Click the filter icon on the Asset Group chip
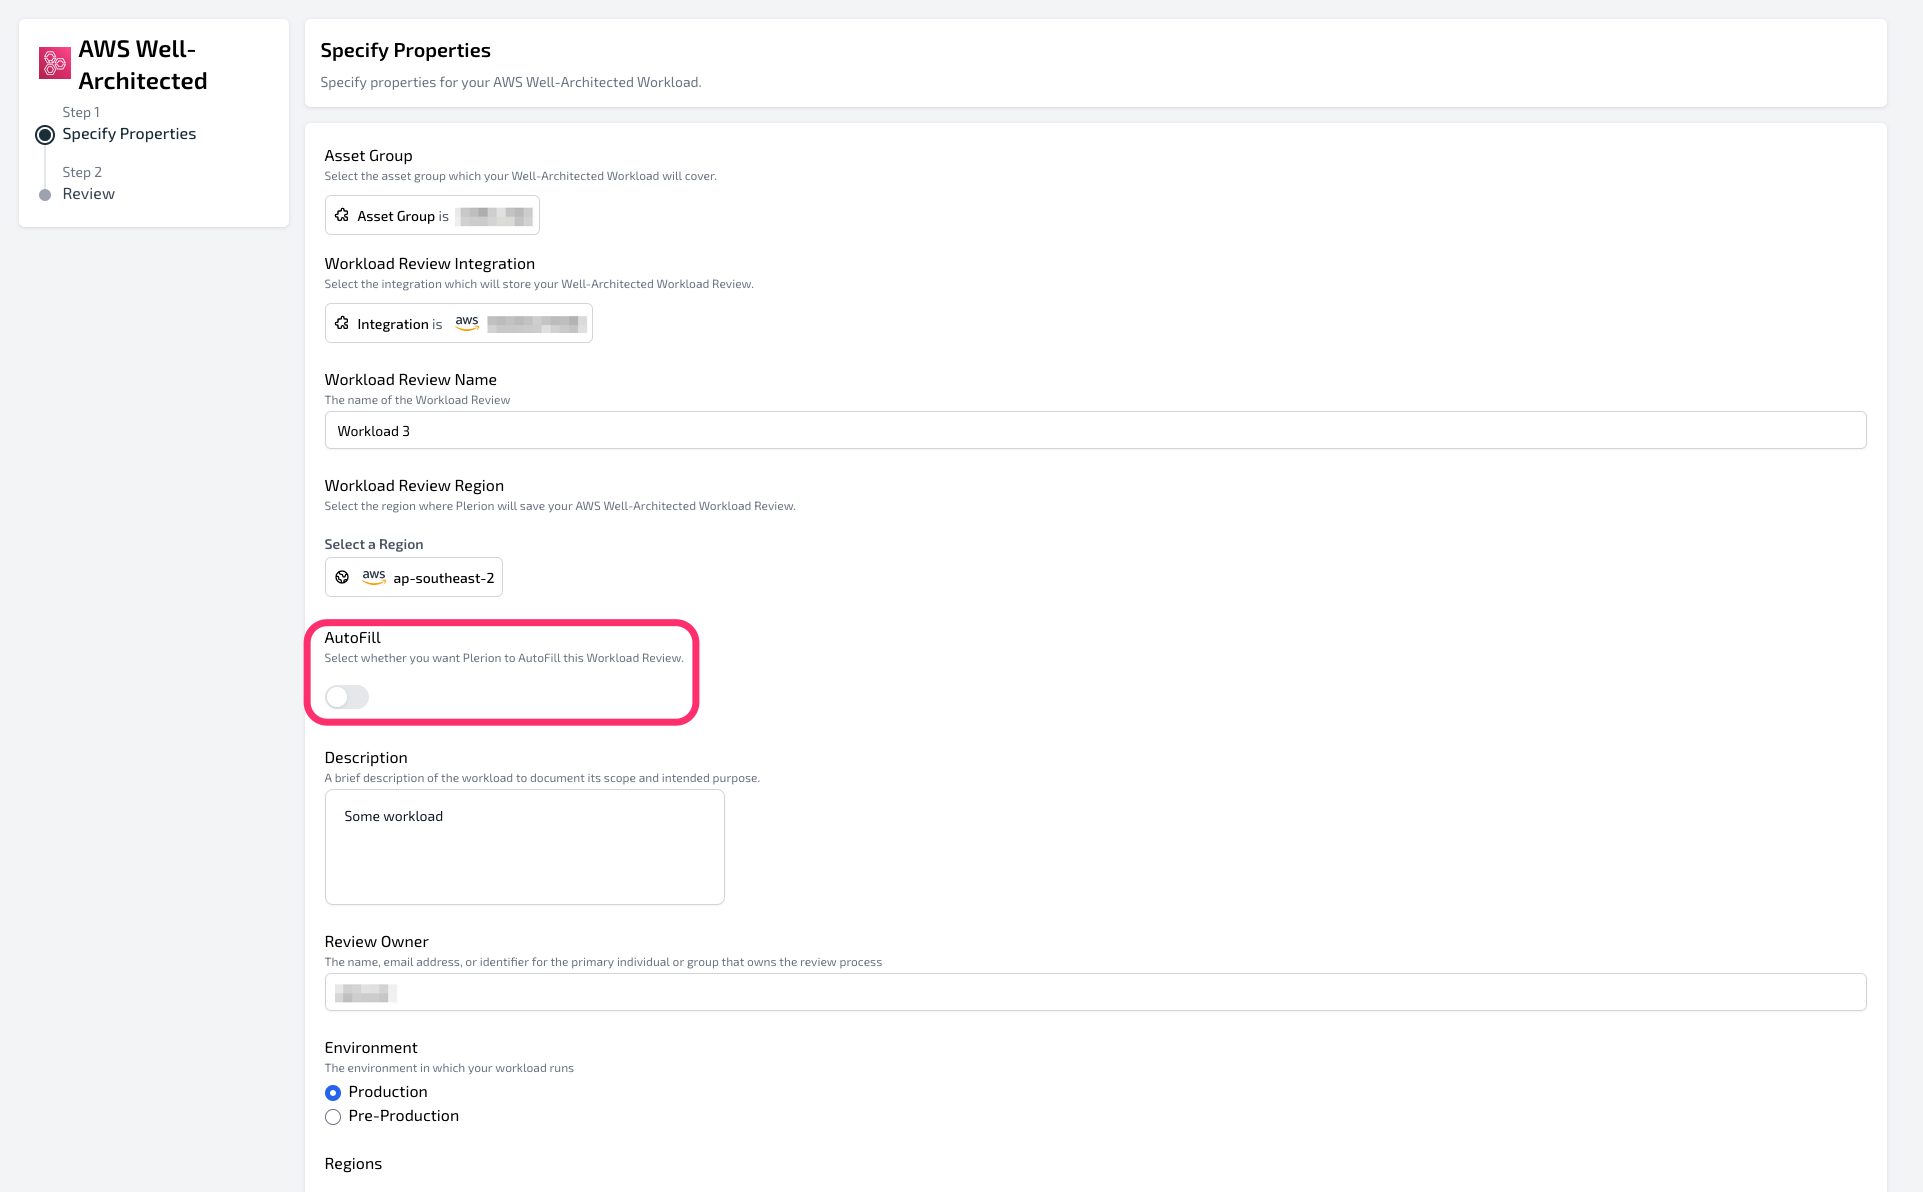This screenshot has height=1192, width=1923. coord(343,215)
